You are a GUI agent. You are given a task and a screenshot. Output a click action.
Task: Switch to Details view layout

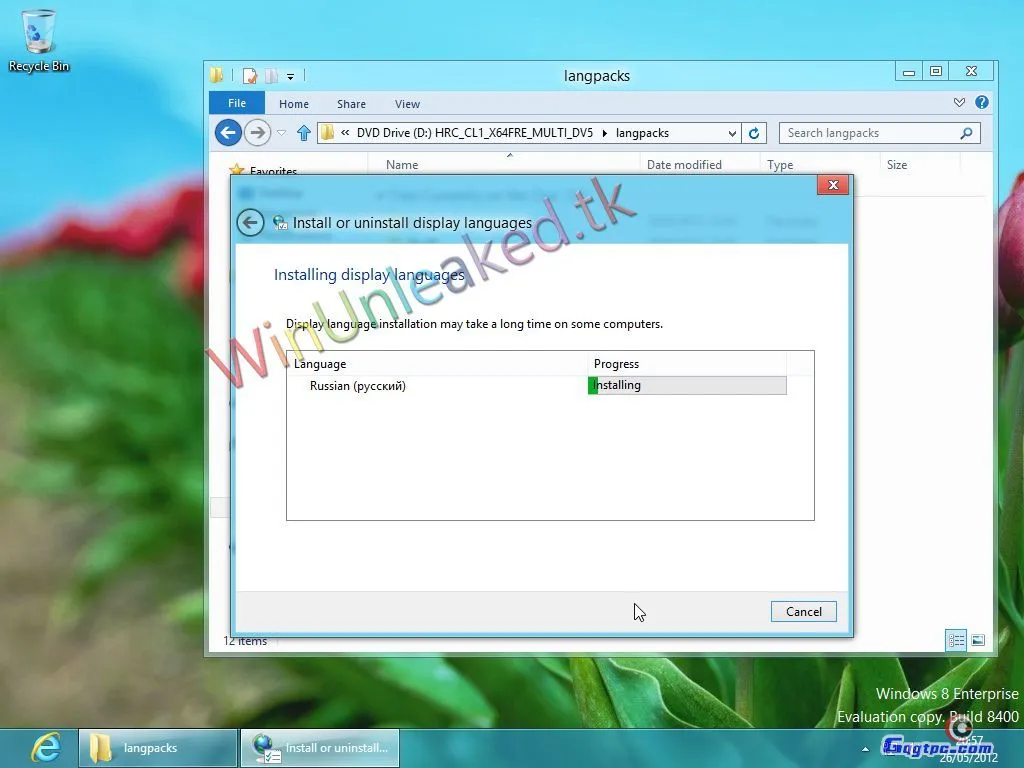[x=956, y=641]
